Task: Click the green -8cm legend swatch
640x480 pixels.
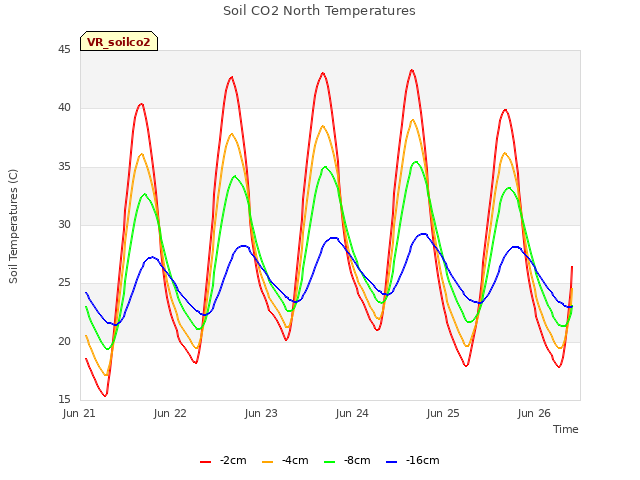Action: (x=329, y=462)
